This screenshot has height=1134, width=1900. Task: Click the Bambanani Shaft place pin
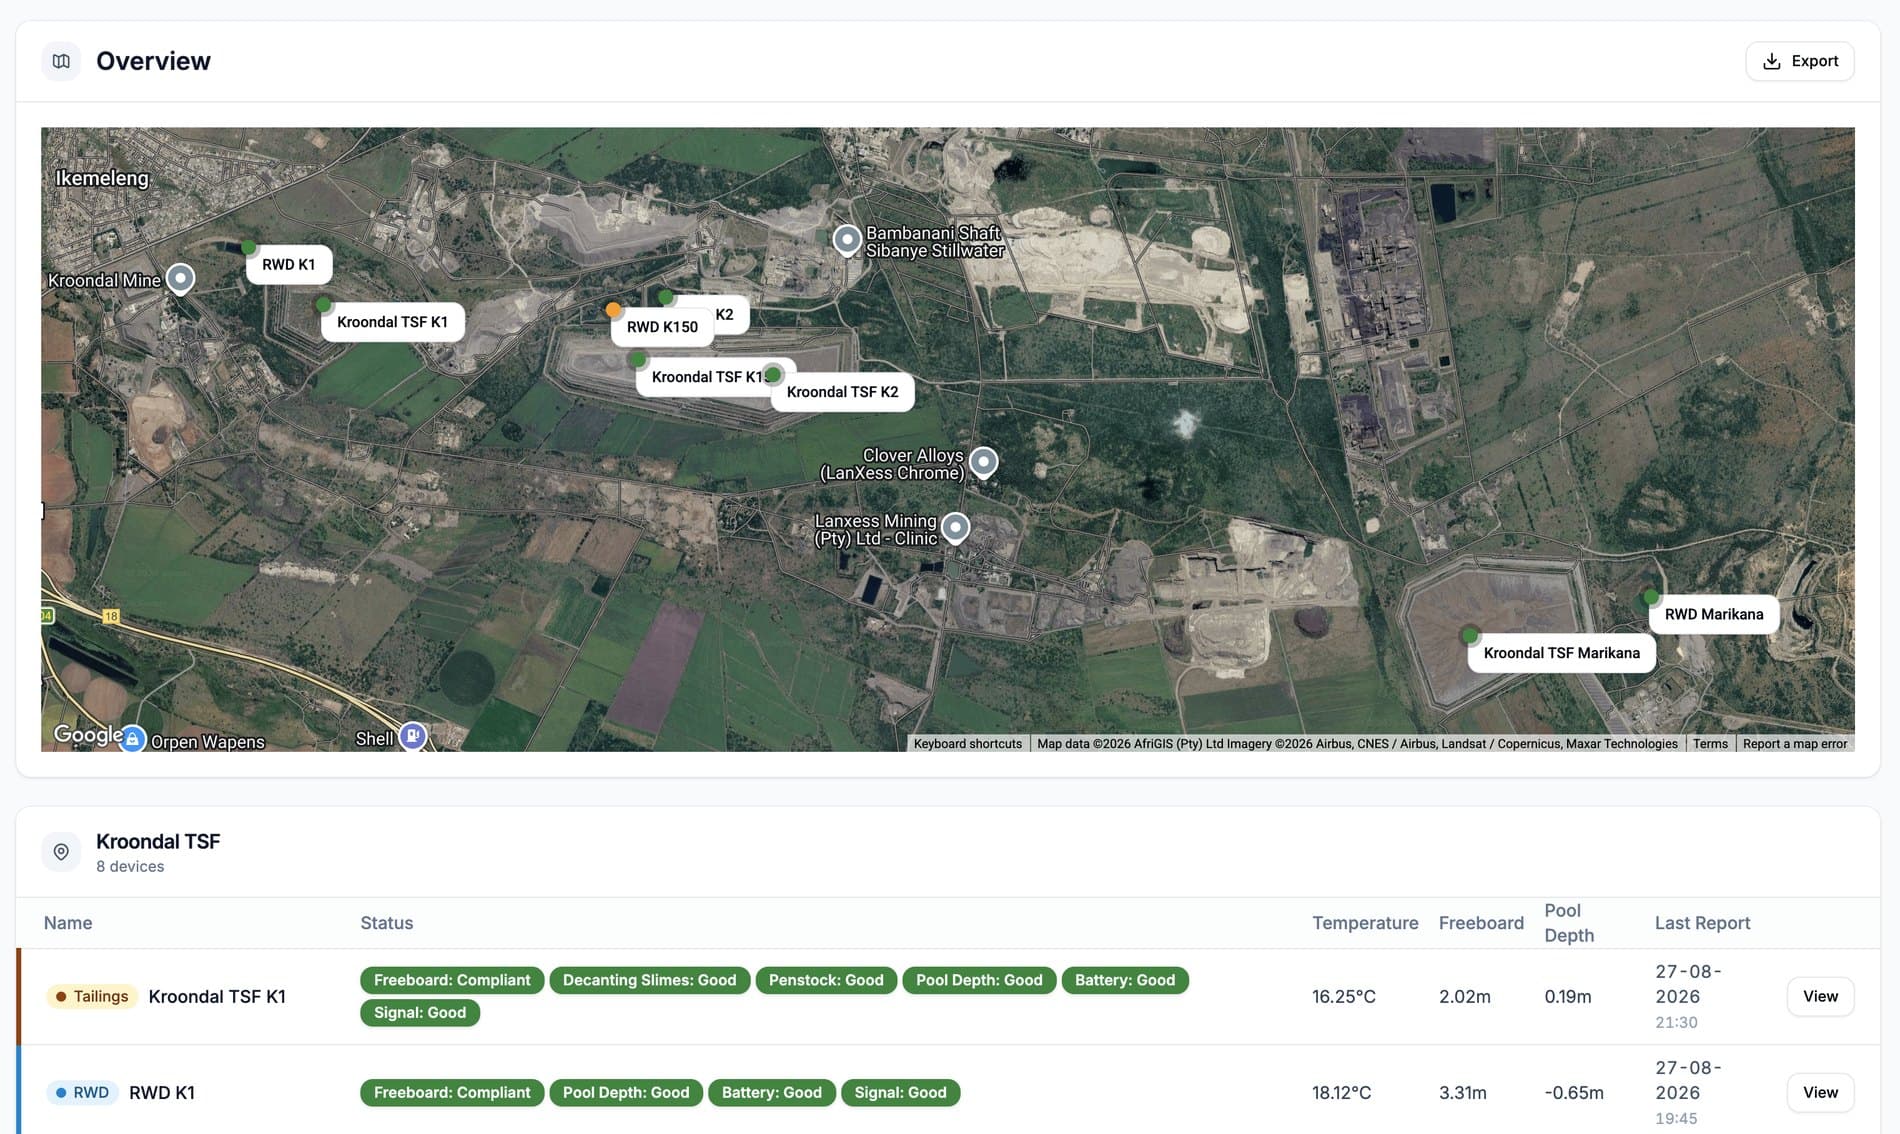click(847, 240)
